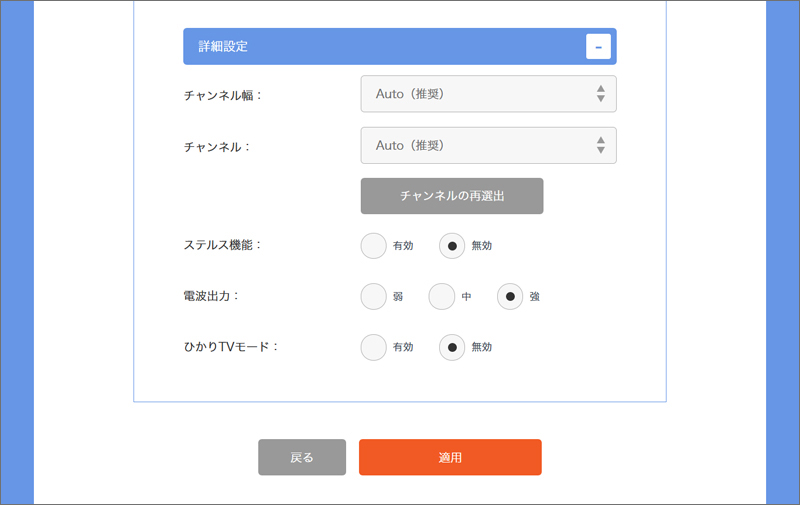Enable ひかりTVモード with 有効 radio
Viewport: 800px width, 505px height.
pos(373,347)
